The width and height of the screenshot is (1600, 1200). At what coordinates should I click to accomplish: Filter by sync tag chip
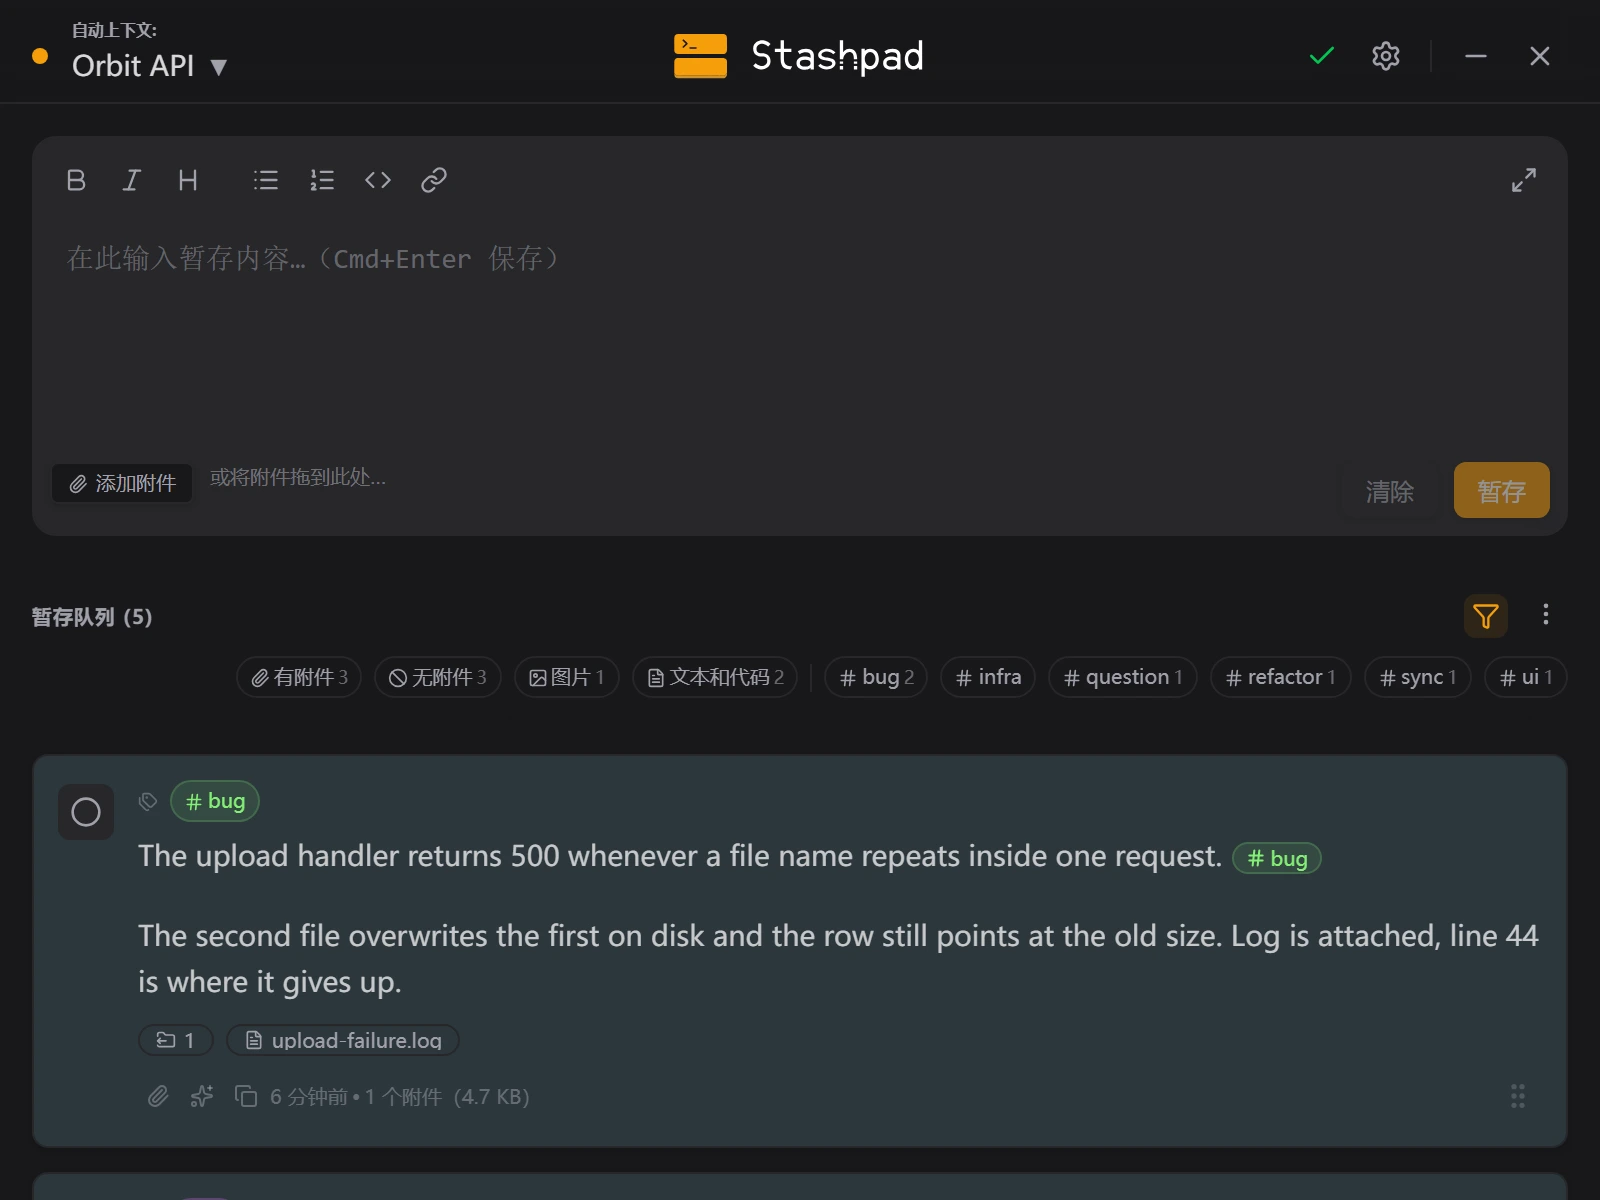1418,677
